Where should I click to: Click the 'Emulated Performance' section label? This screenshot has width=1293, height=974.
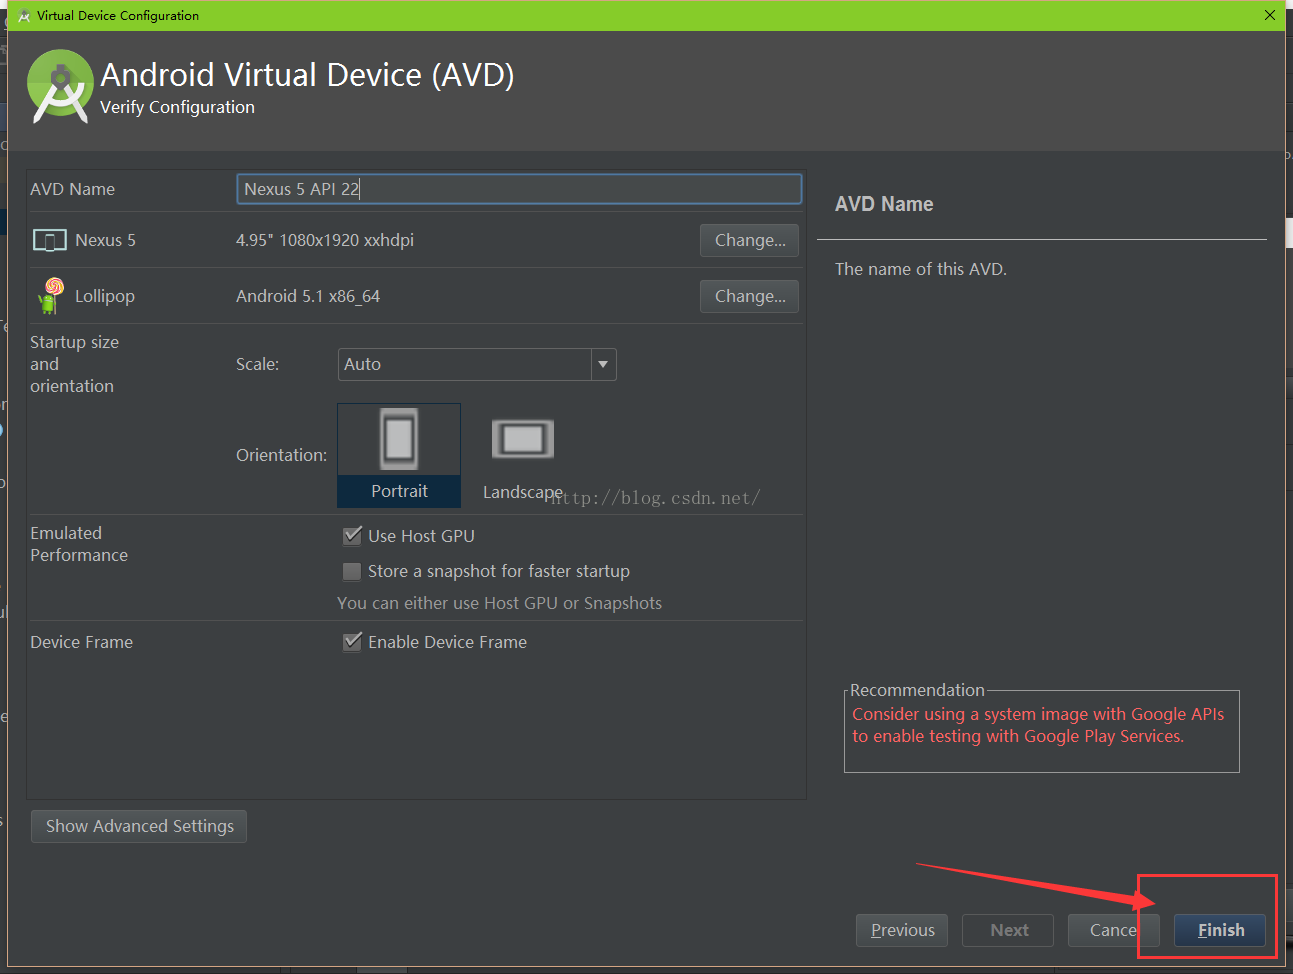pyautogui.click(x=79, y=544)
